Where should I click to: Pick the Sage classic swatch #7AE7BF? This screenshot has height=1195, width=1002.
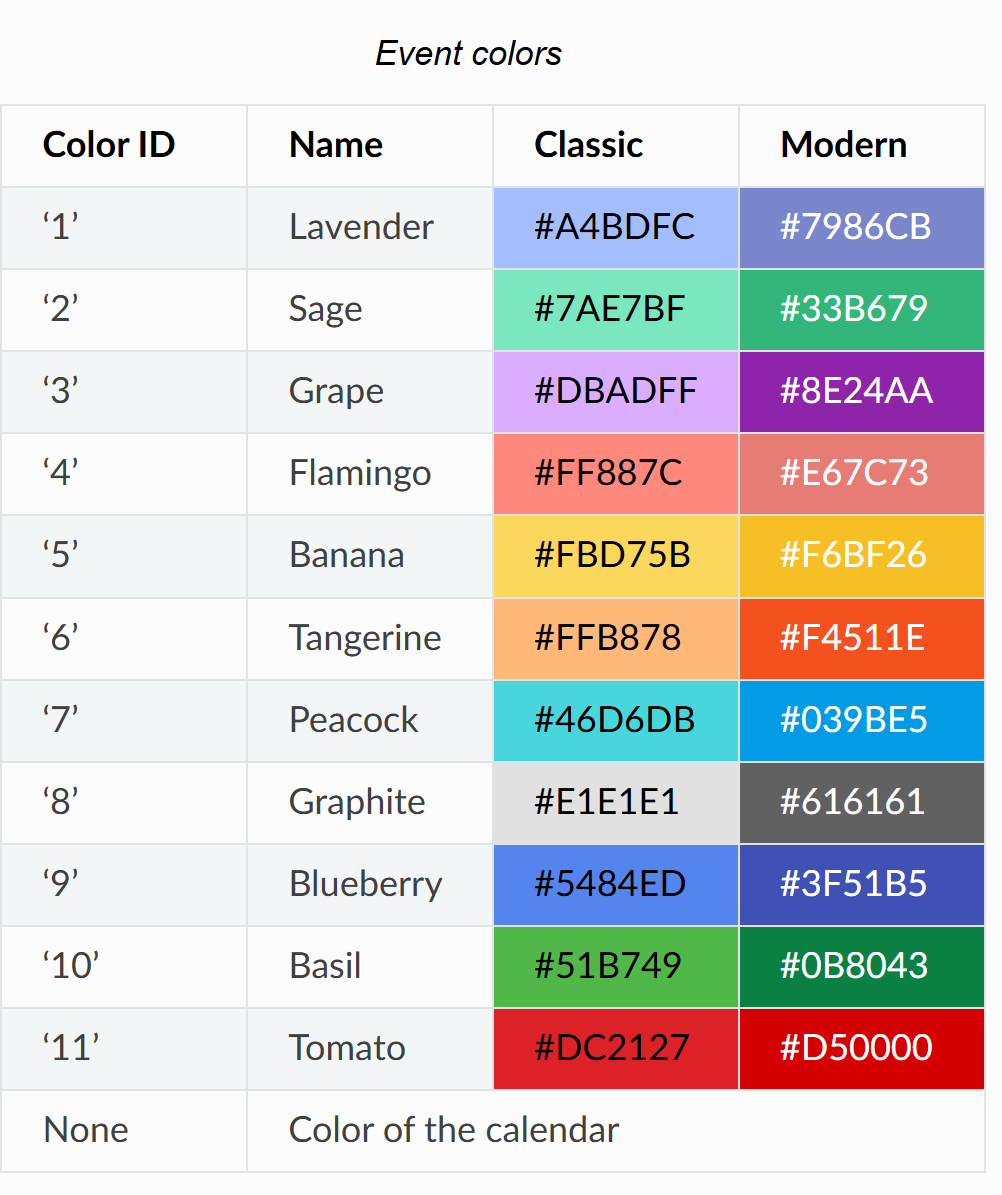615,309
